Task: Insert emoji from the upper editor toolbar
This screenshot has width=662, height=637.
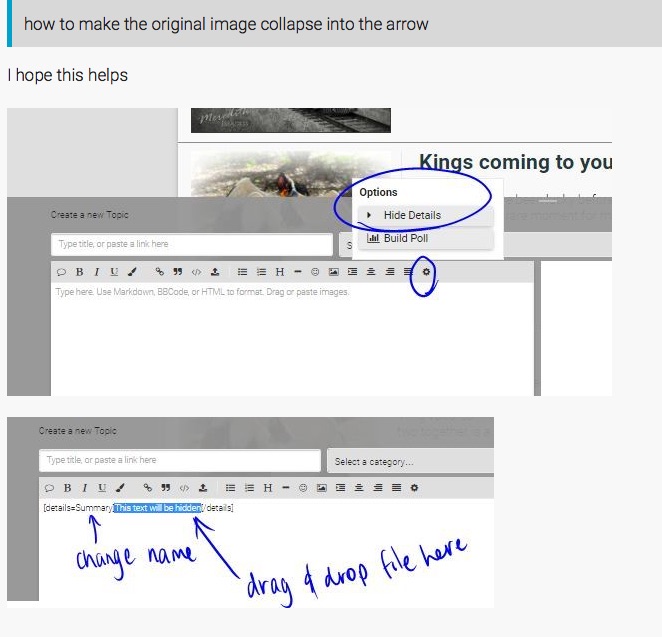Action: (x=315, y=272)
